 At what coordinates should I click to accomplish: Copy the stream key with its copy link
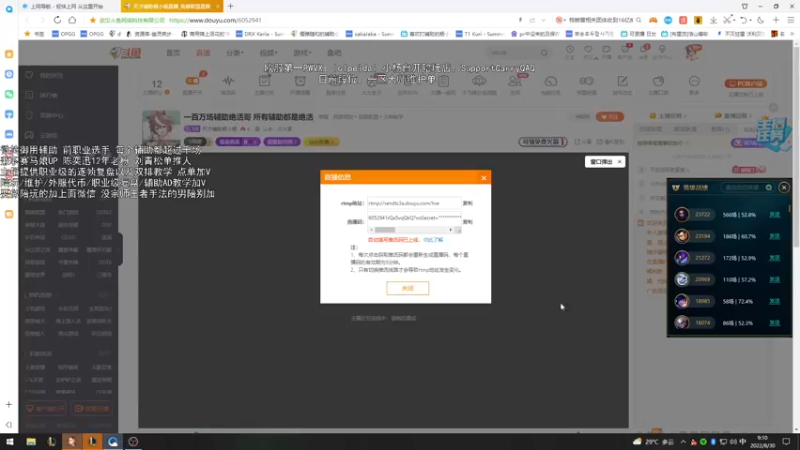click(467, 222)
